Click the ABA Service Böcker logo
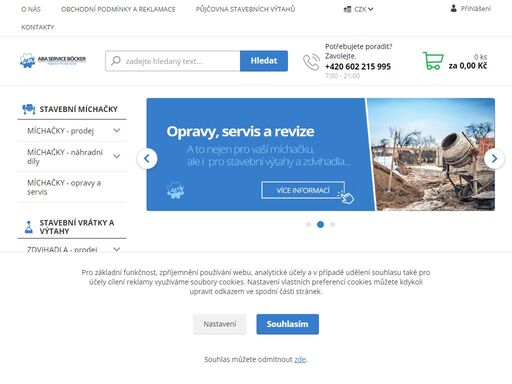Screen dimensions: 512x384 53,60
